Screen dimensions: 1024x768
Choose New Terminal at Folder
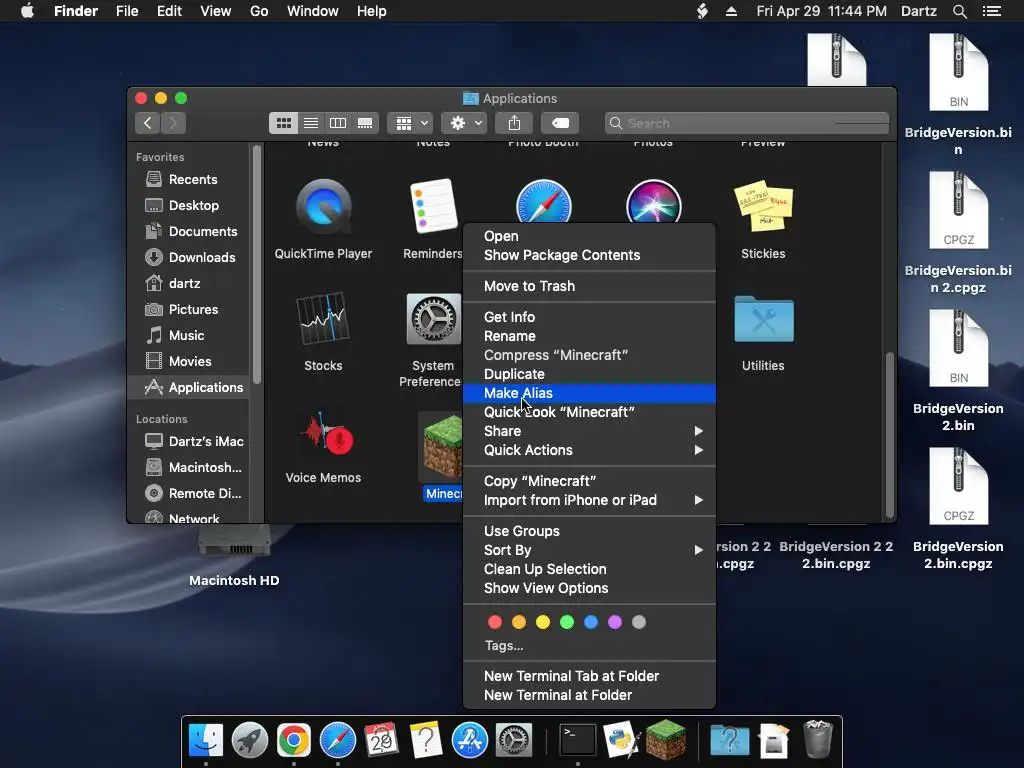tap(589, 695)
